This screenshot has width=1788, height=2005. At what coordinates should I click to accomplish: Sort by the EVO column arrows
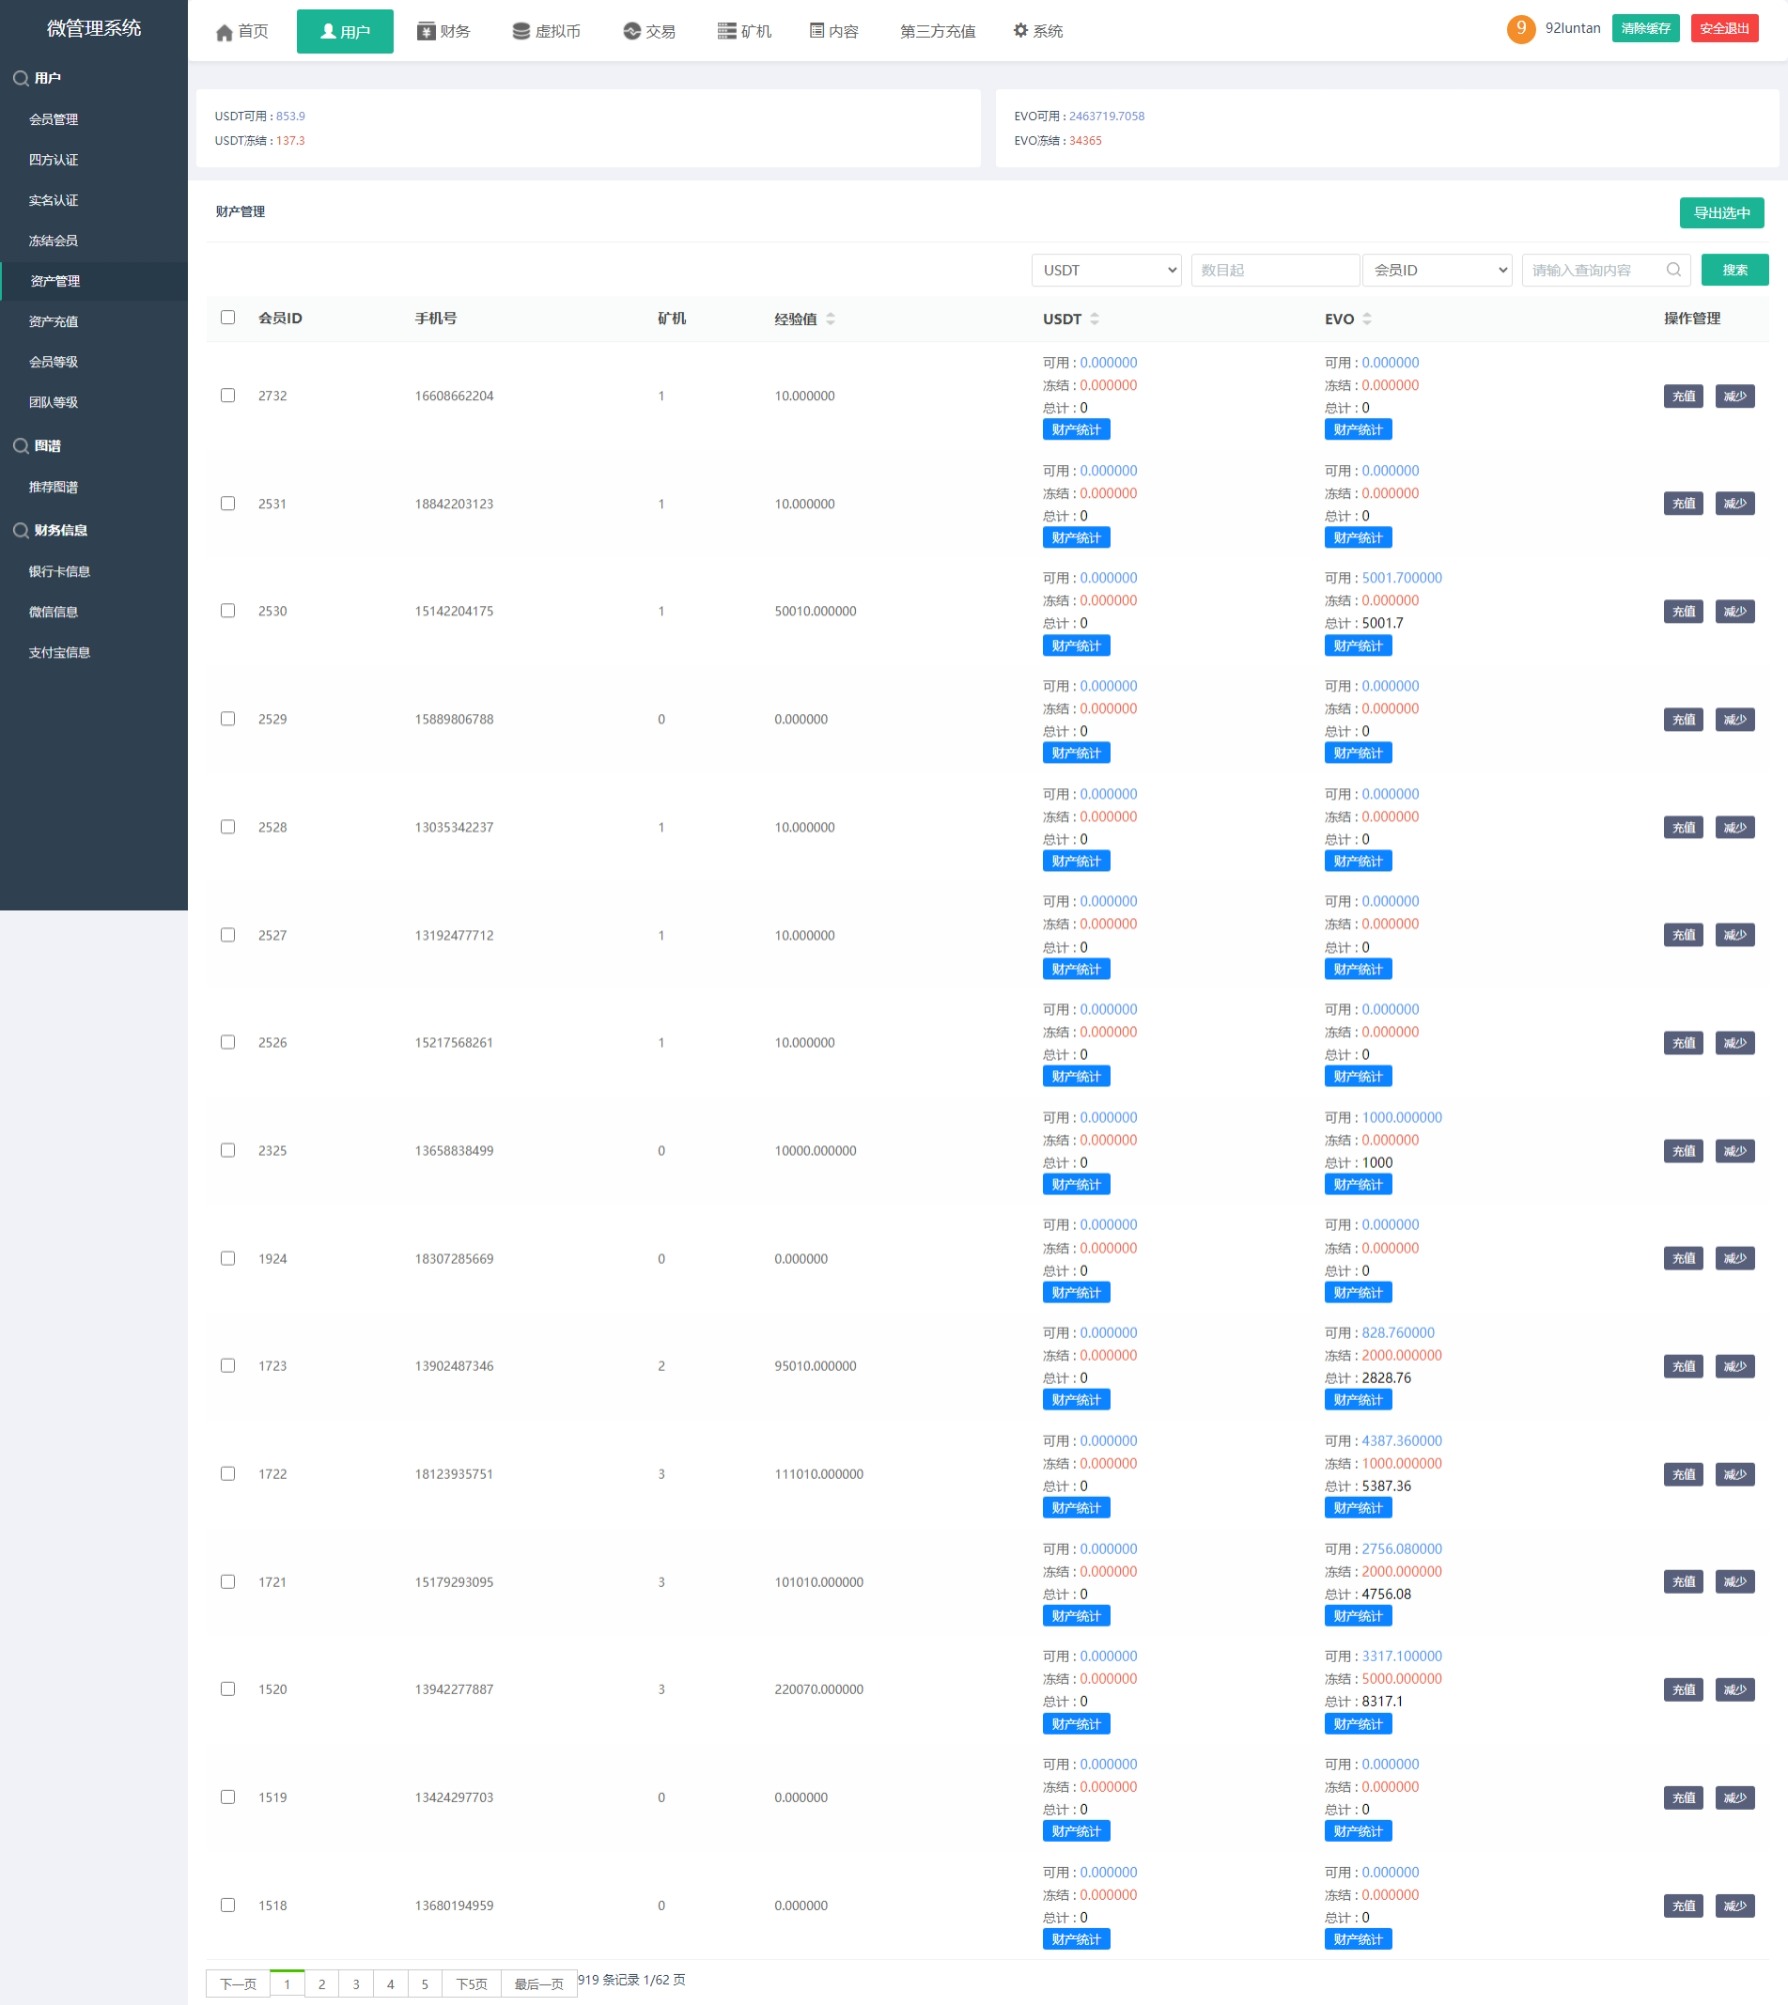pyautogui.click(x=1367, y=319)
